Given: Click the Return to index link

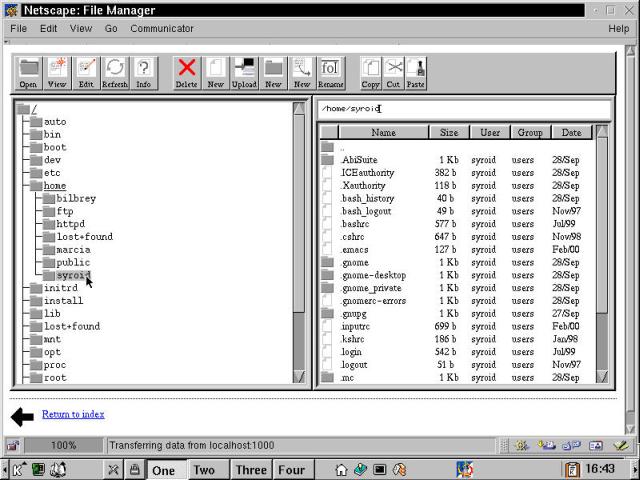Looking at the screenshot, I should pos(73,414).
